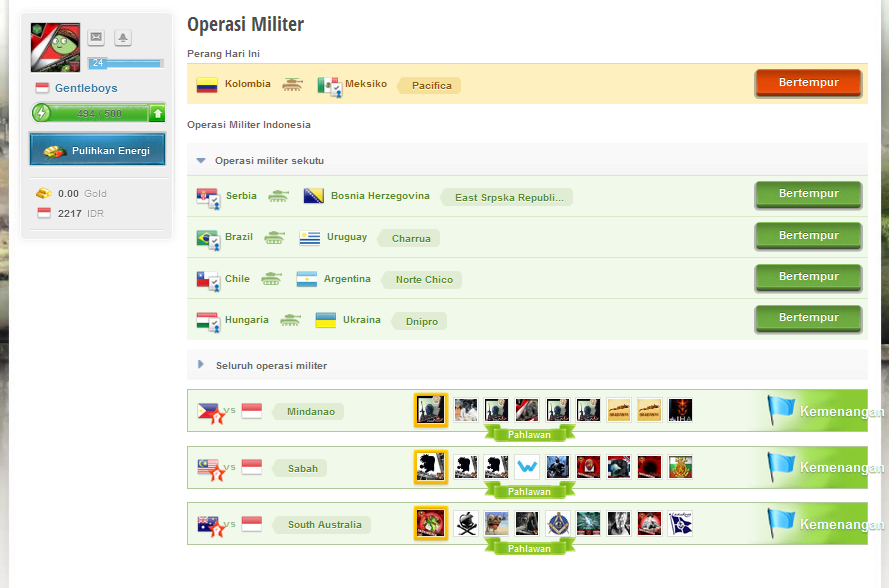Image resolution: width=889 pixels, height=588 pixels.
Task: Open the Mindanao region tag
Action: 310,411
